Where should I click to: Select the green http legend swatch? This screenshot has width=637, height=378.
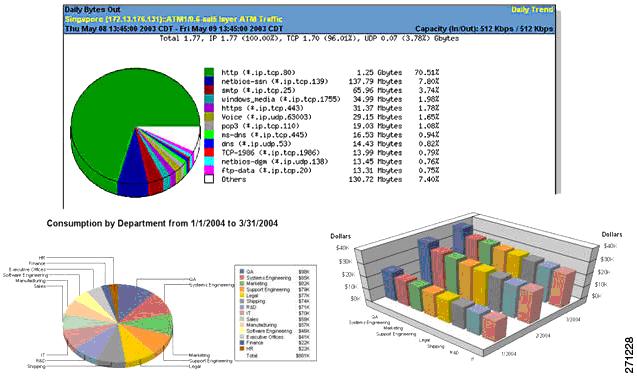click(209, 72)
